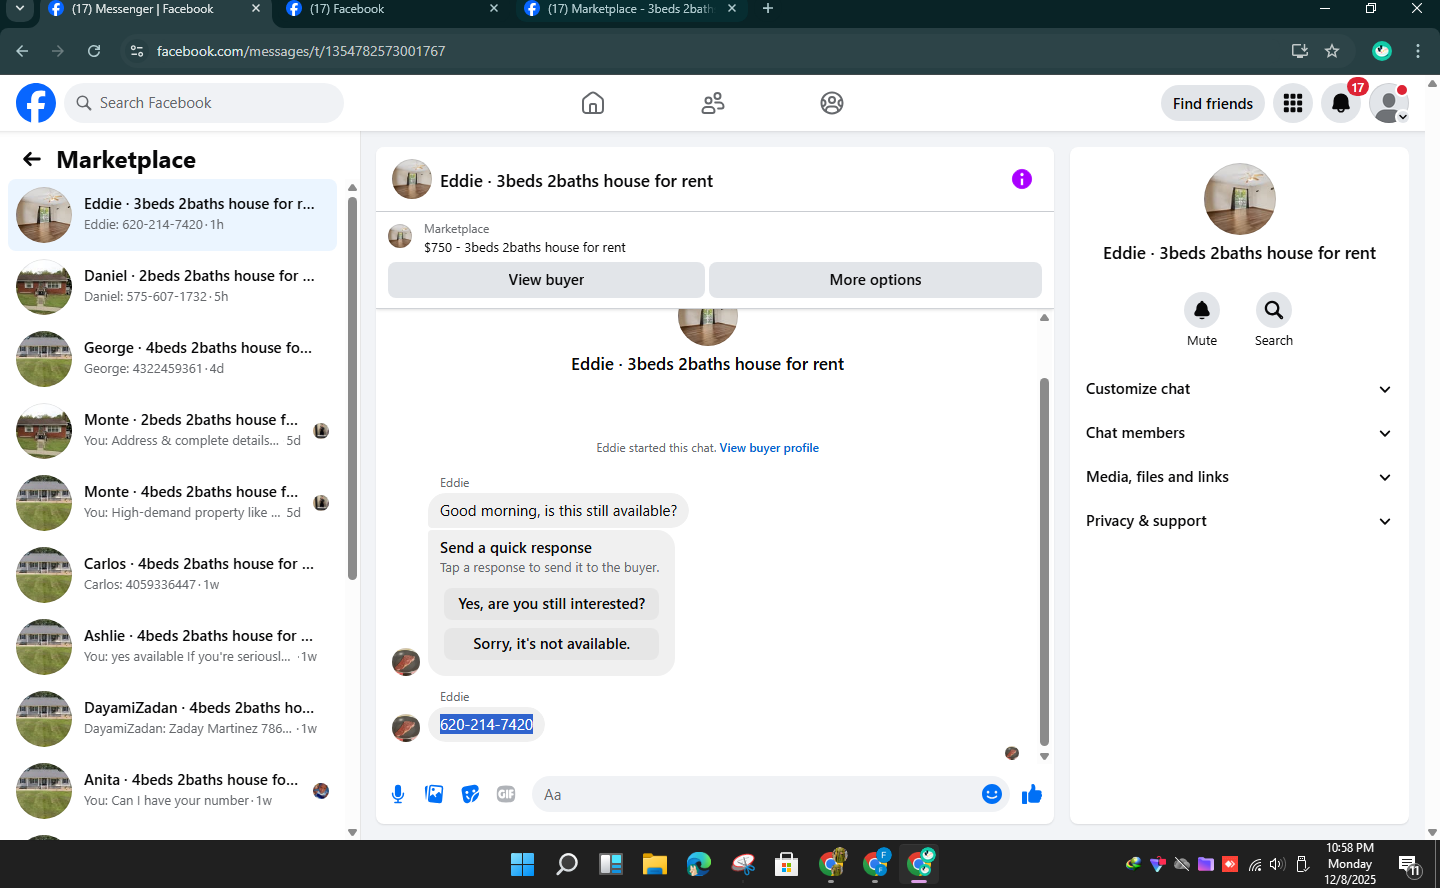This screenshot has width=1440, height=888.
Task: Open the View buyer profile link
Action: pyautogui.click(x=769, y=448)
